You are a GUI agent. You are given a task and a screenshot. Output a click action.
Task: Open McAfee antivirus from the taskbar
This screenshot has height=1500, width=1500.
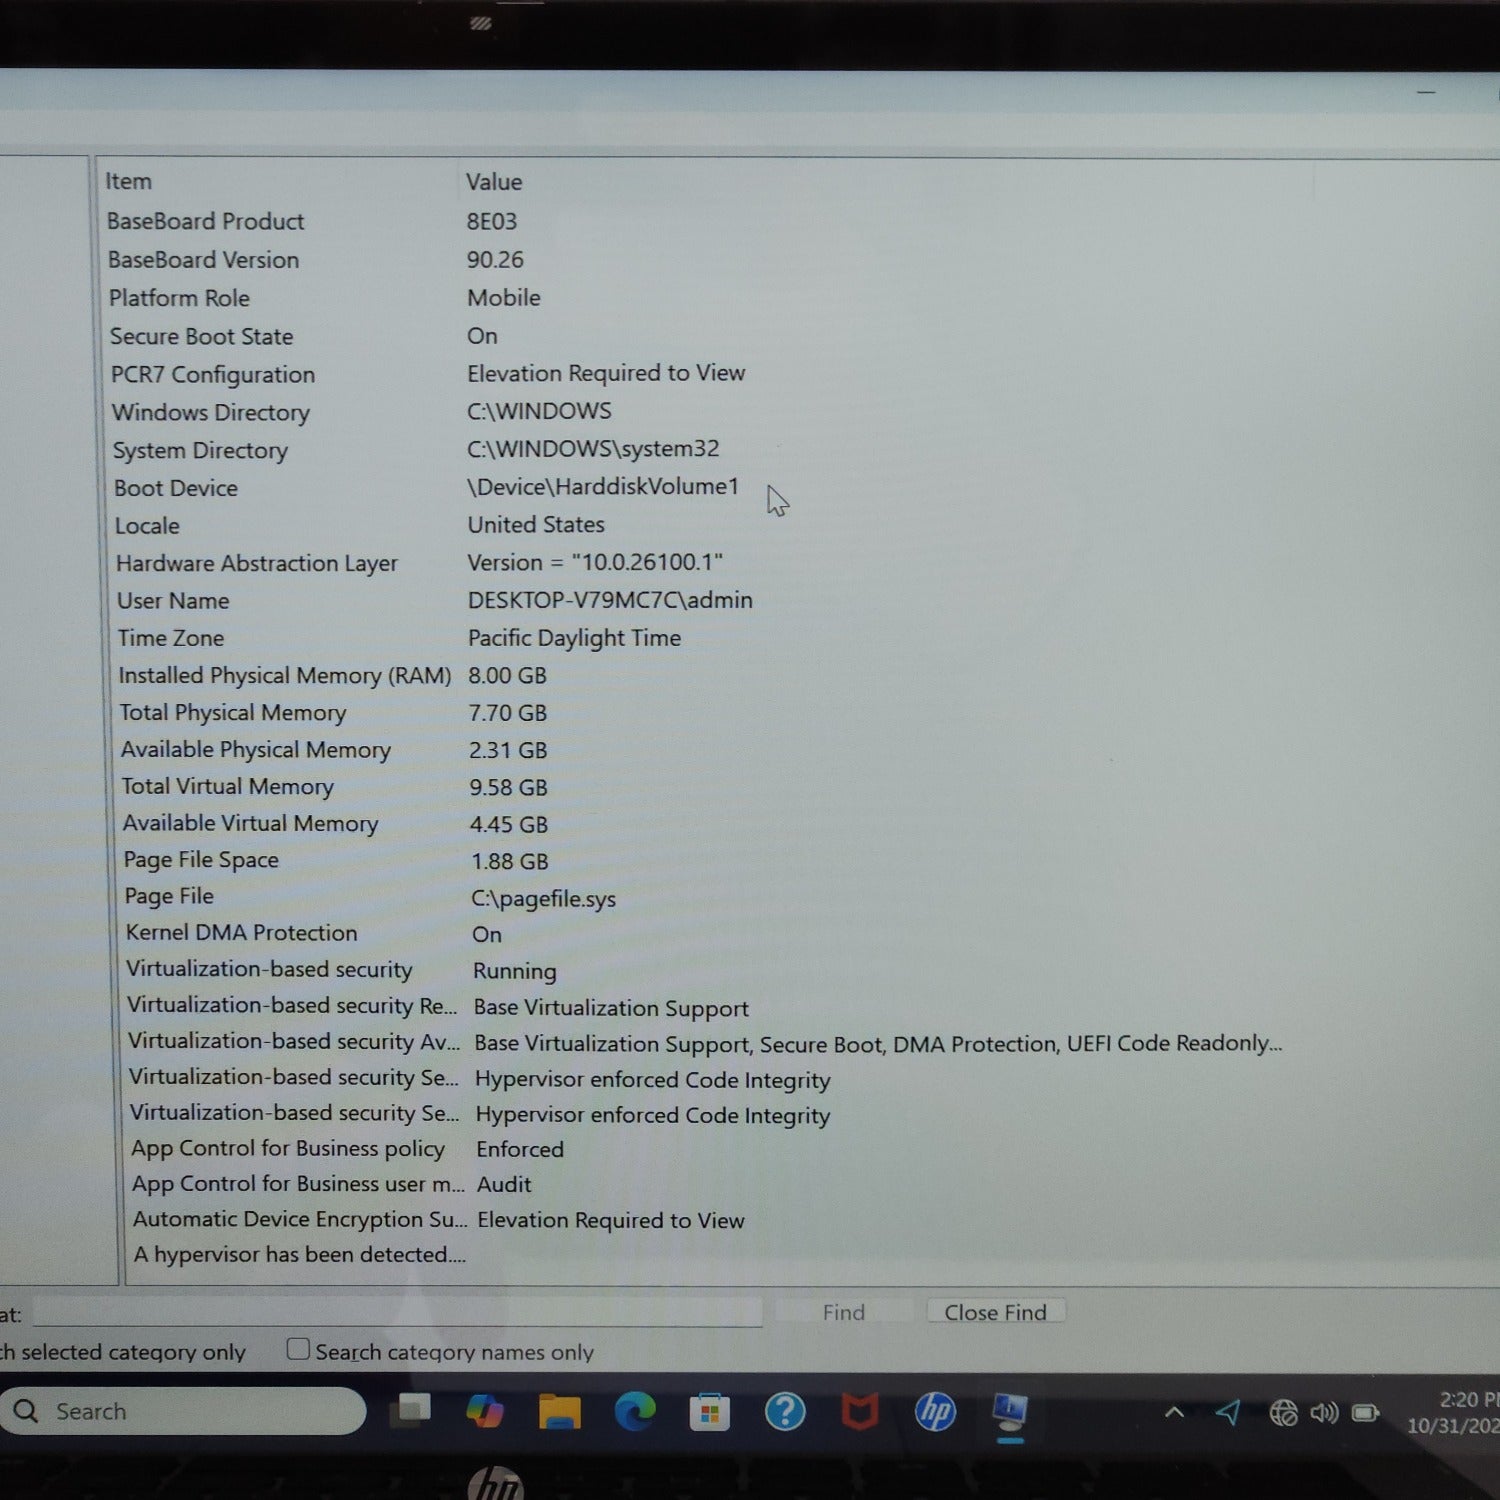pyautogui.click(x=859, y=1412)
